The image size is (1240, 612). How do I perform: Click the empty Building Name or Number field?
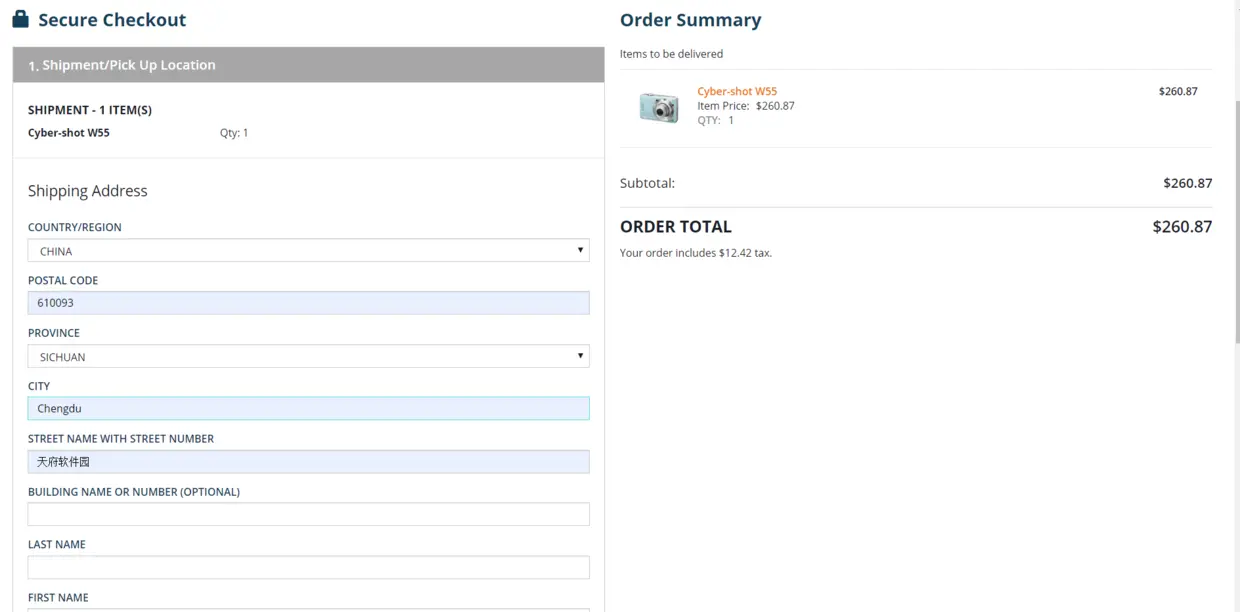tap(308, 514)
